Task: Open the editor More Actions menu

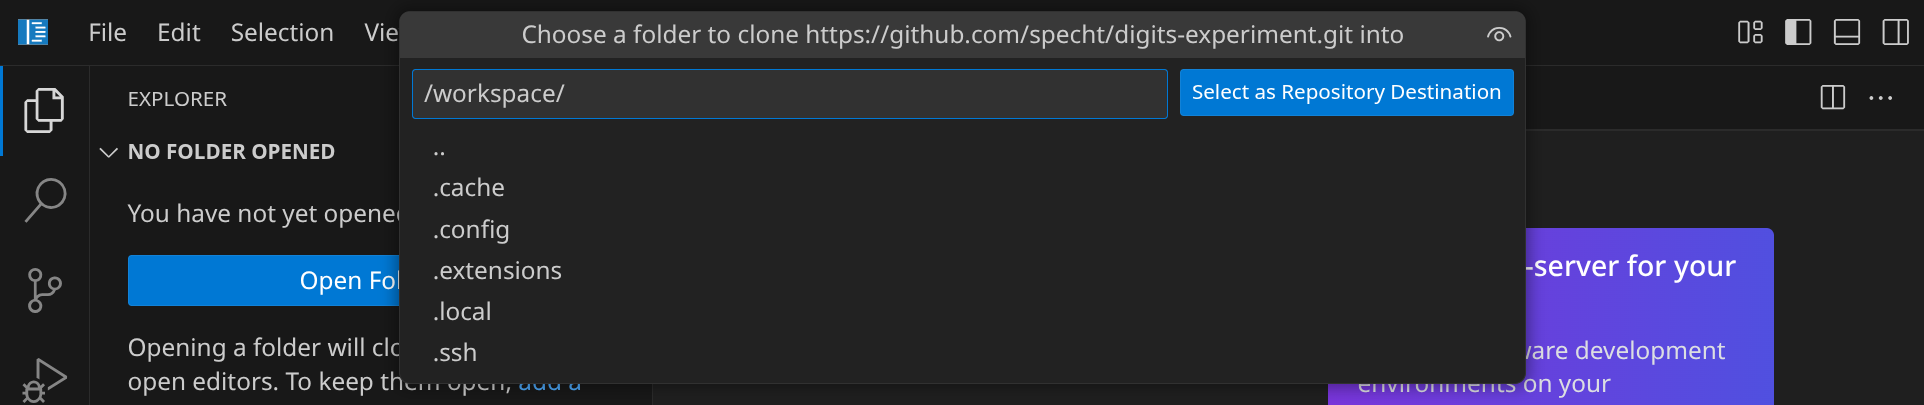Action: [1880, 98]
